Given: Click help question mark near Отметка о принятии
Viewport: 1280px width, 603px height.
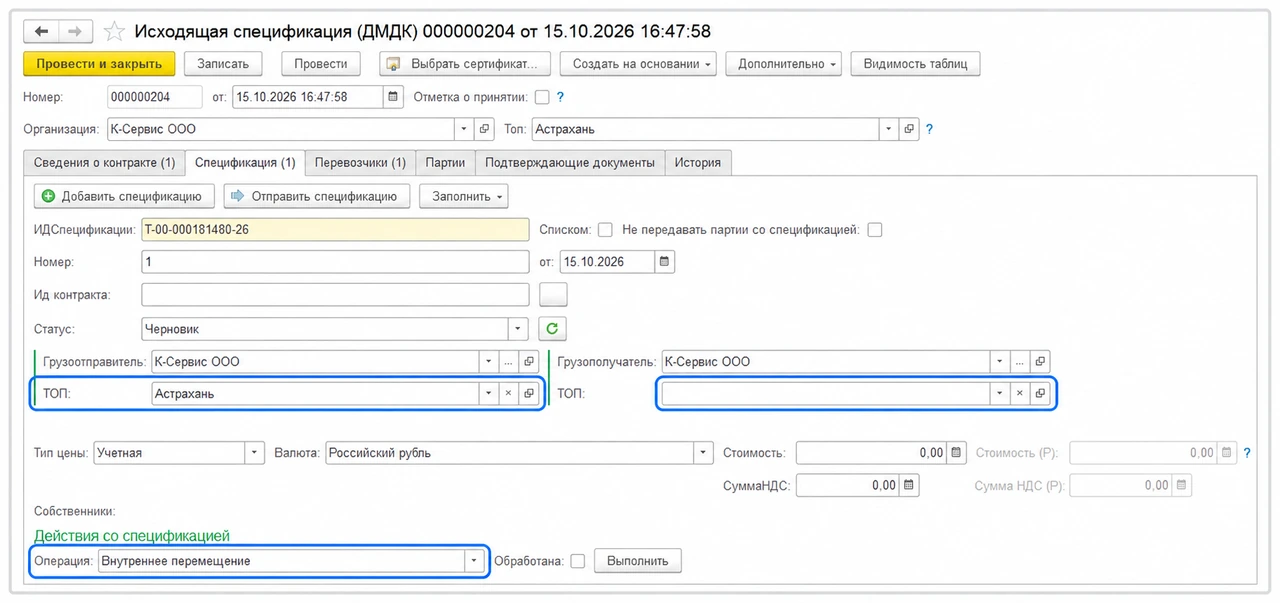Looking at the screenshot, I should coord(560,97).
